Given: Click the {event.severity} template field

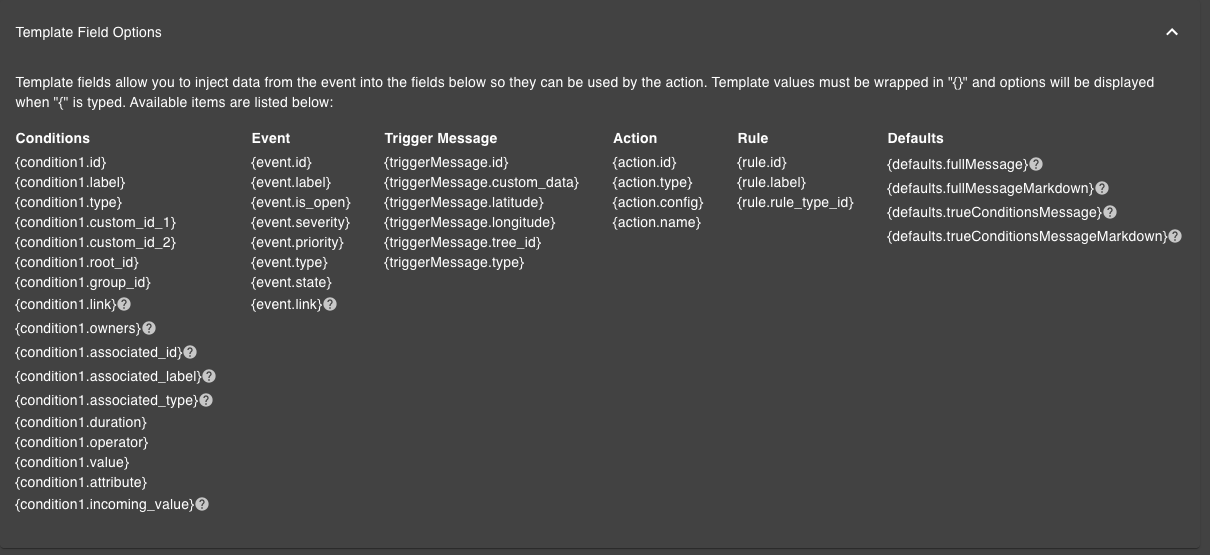Looking at the screenshot, I should (x=301, y=222).
